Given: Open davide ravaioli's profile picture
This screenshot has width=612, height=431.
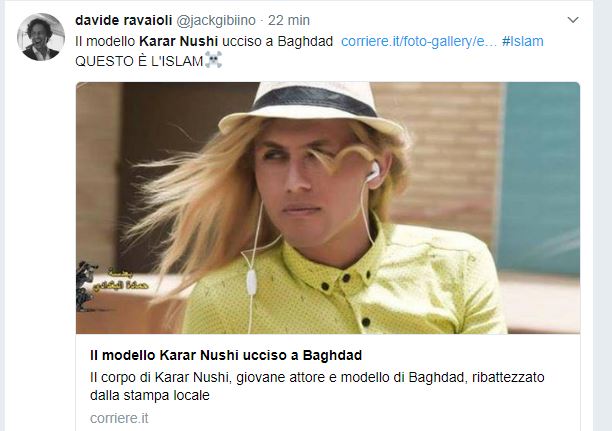Looking at the screenshot, I should [41, 37].
